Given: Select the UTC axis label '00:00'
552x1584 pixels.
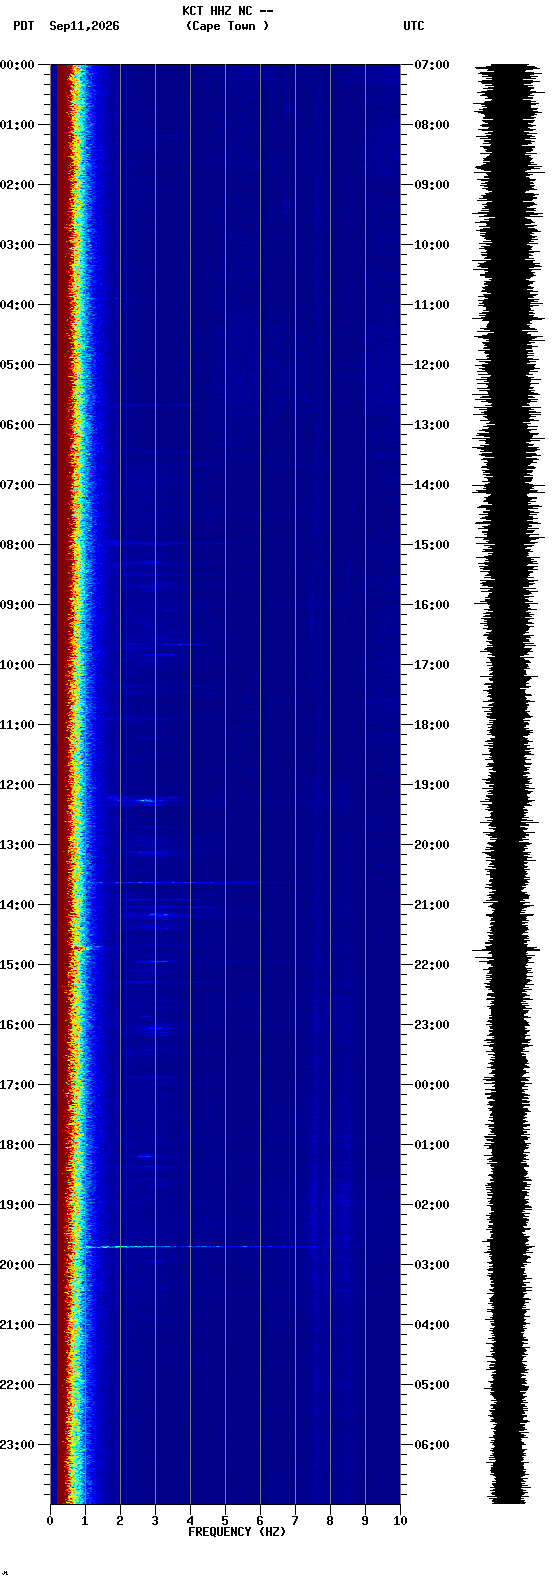Looking at the screenshot, I should coord(432,1085).
